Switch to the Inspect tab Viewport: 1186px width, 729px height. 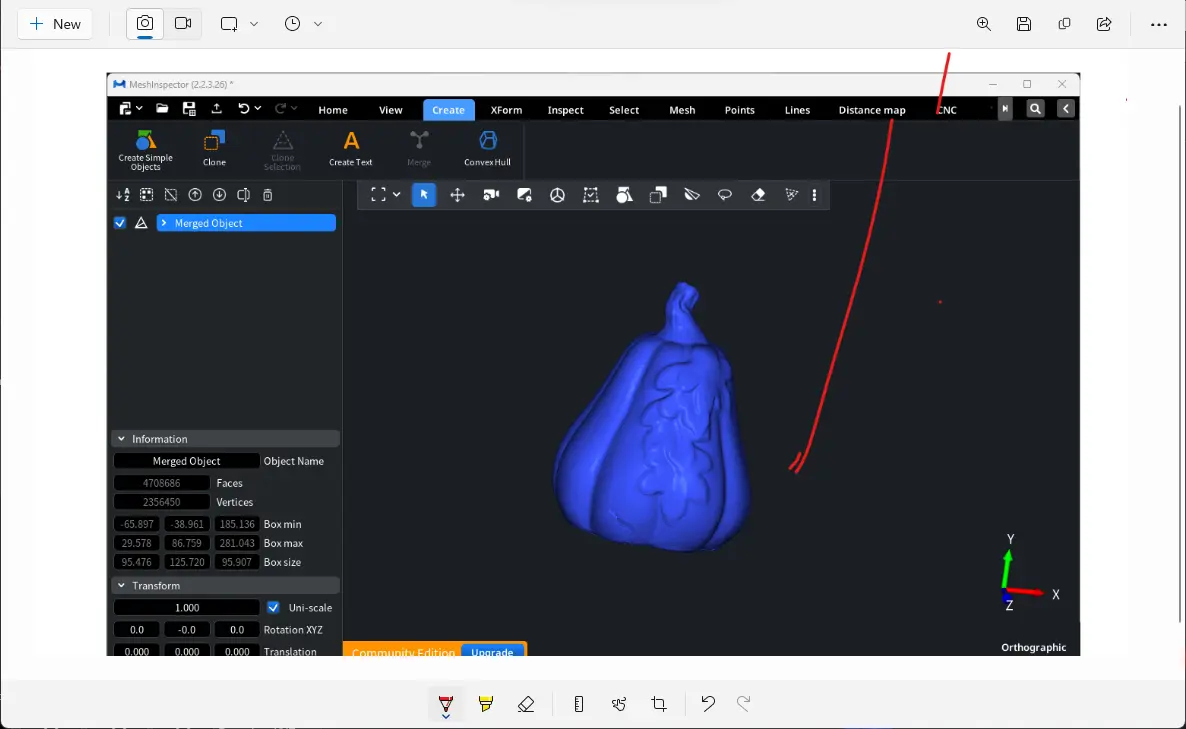tap(566, 110)
